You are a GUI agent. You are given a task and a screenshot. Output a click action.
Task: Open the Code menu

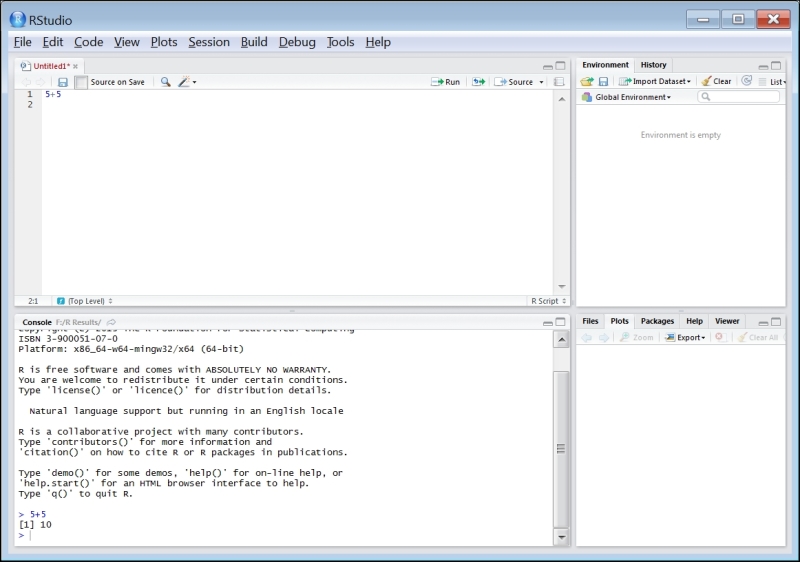coord(89,42)
